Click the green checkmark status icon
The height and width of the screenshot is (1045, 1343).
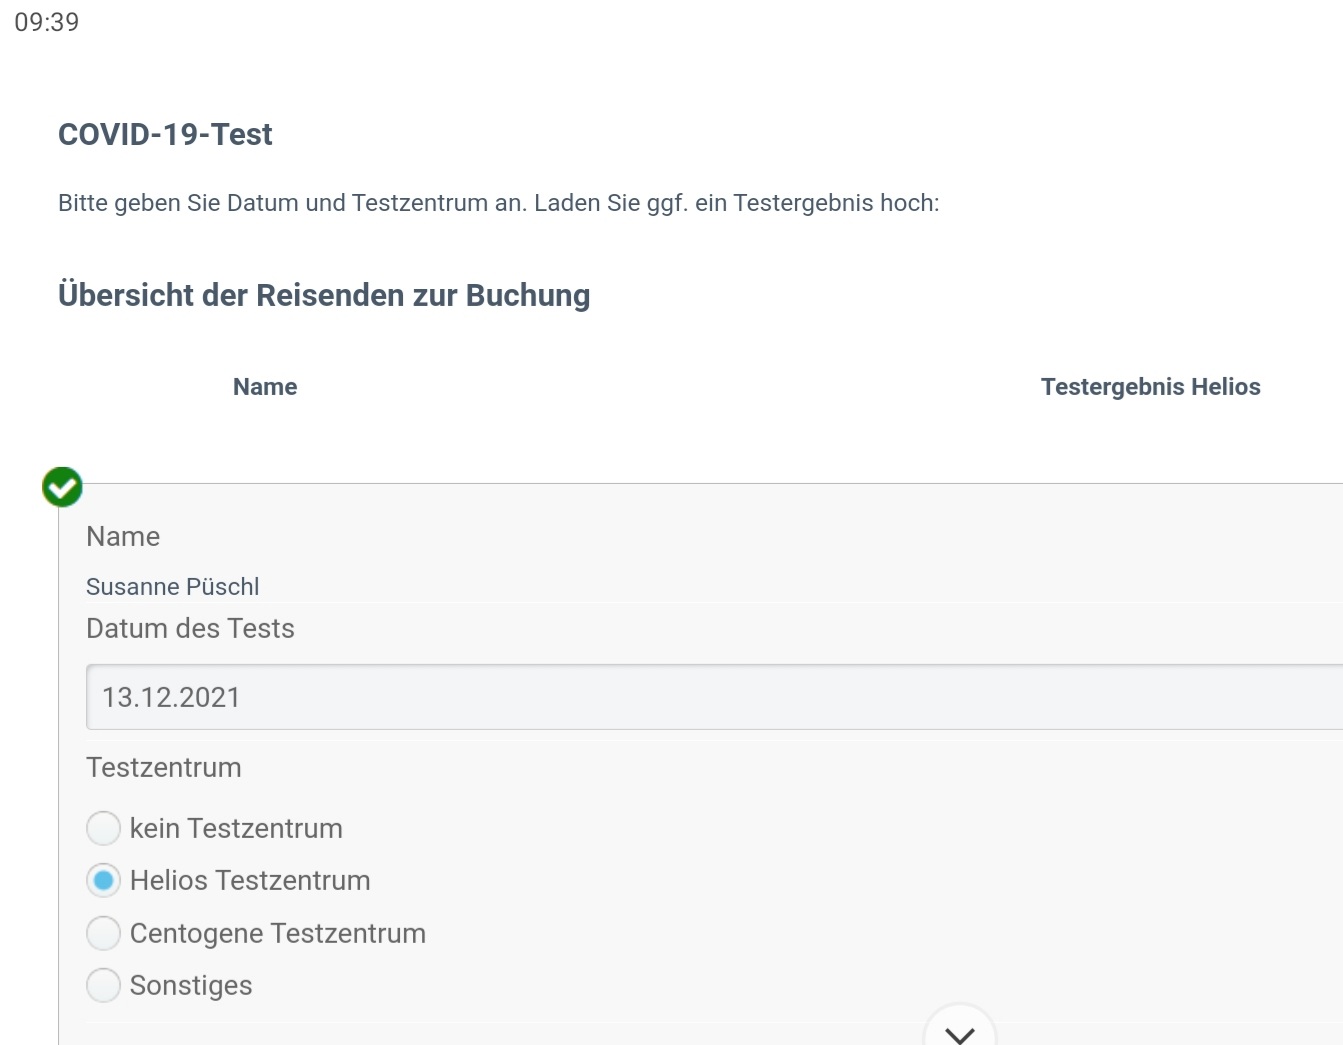tap(62, 487)
